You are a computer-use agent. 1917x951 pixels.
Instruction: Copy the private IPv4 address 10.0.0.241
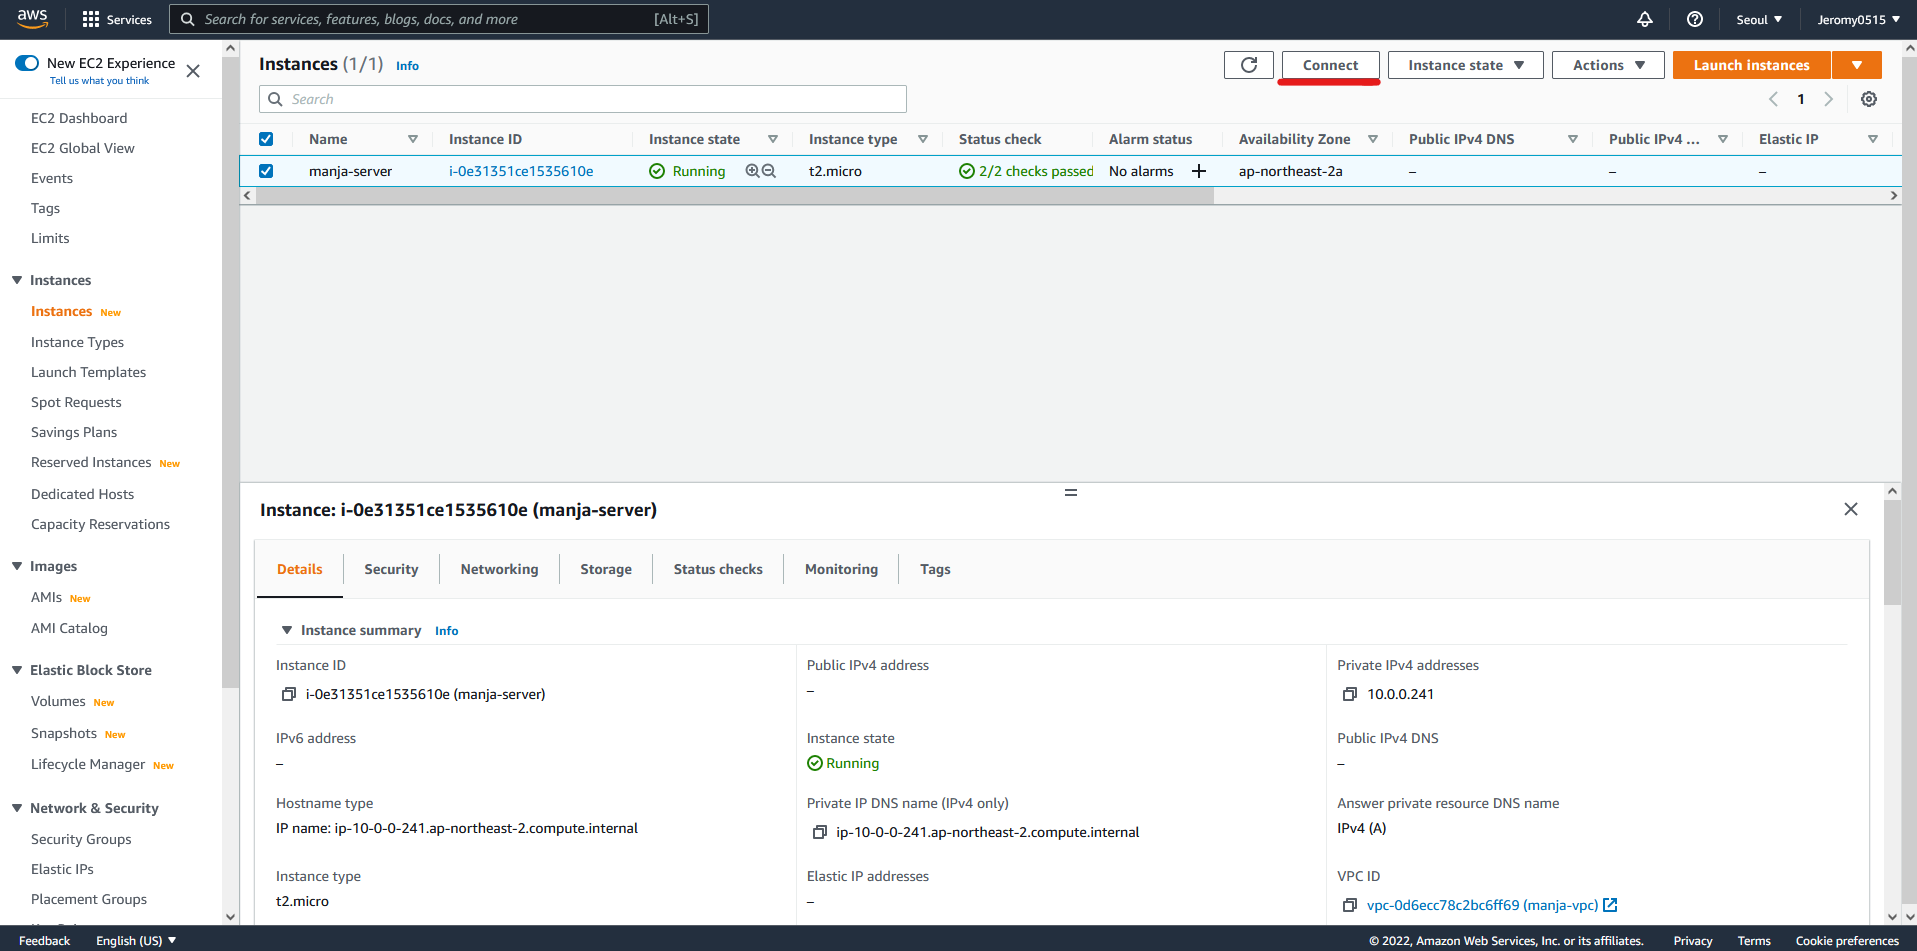1350,694
